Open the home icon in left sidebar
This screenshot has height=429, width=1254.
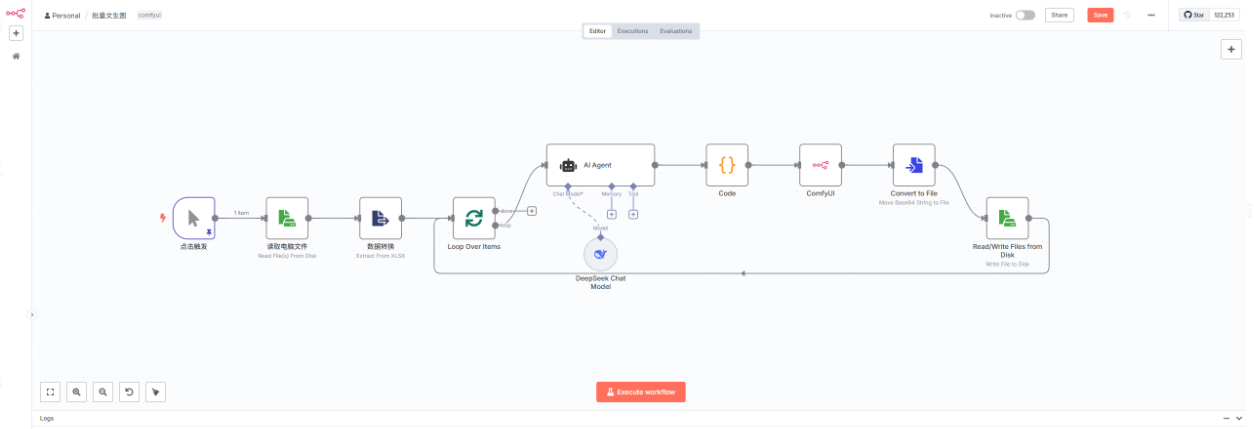tap(16, 56)
